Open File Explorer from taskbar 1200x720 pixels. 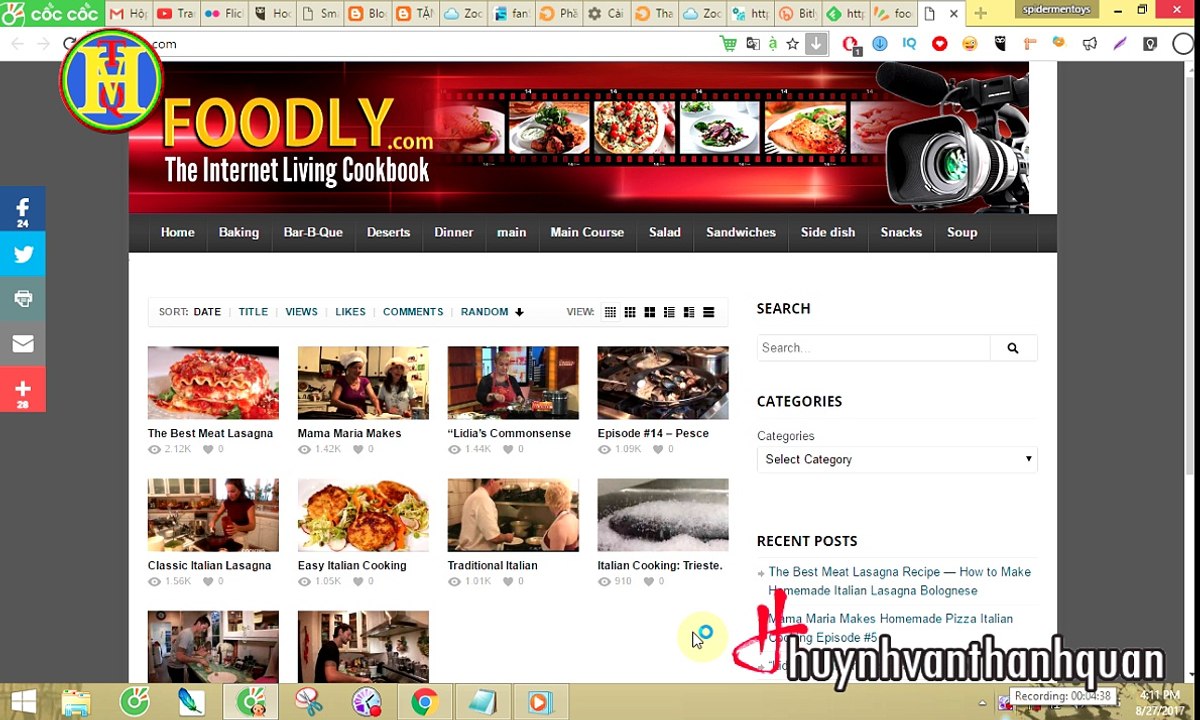(76, 702)
